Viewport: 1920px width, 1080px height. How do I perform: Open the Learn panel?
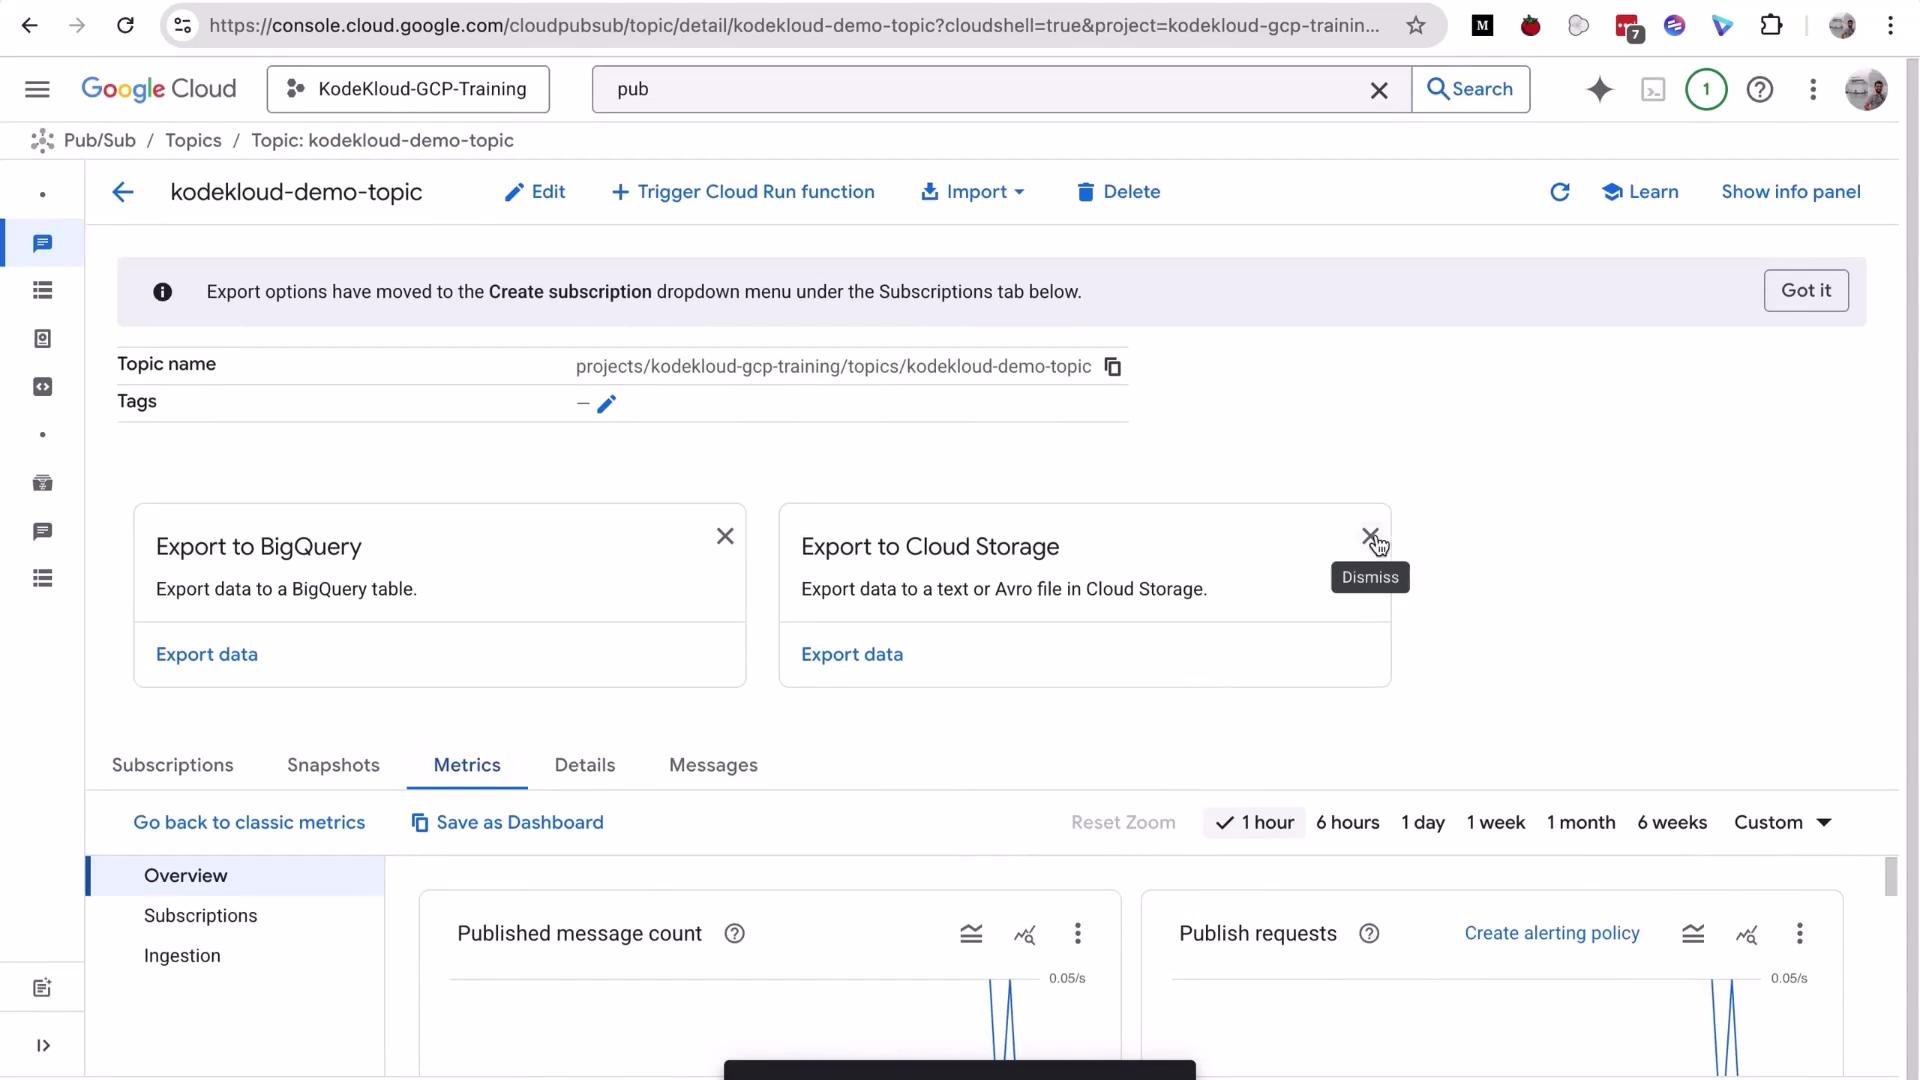(x=1640, y=192)
